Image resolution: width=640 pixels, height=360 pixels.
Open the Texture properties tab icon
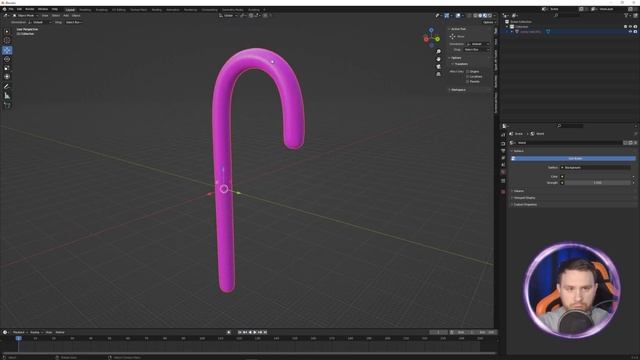coord(503,191)
